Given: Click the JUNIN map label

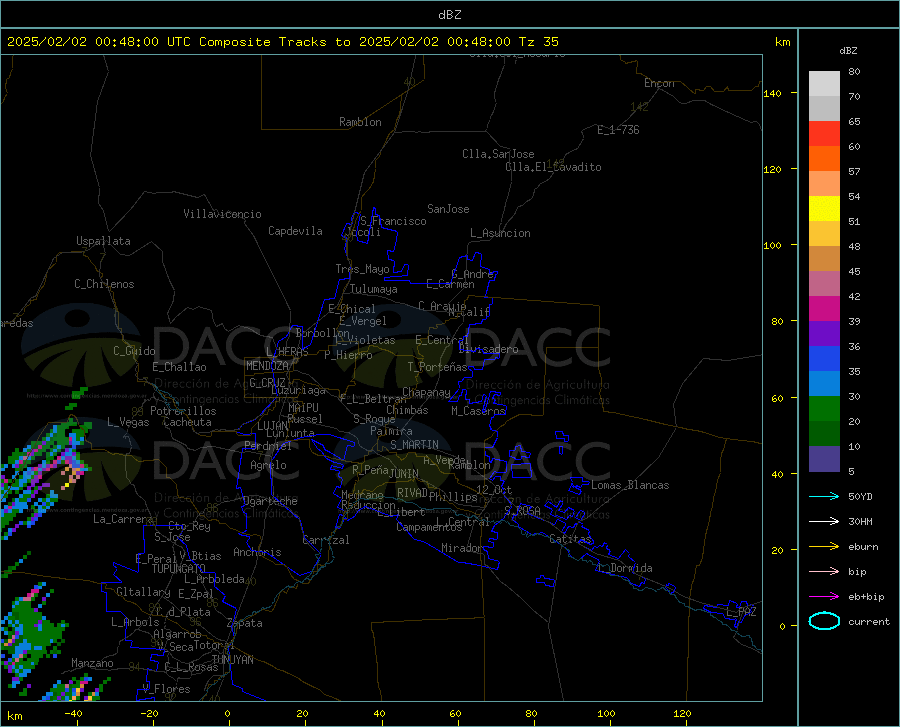Looking at the screenshot, I should [x=404, y=473].
